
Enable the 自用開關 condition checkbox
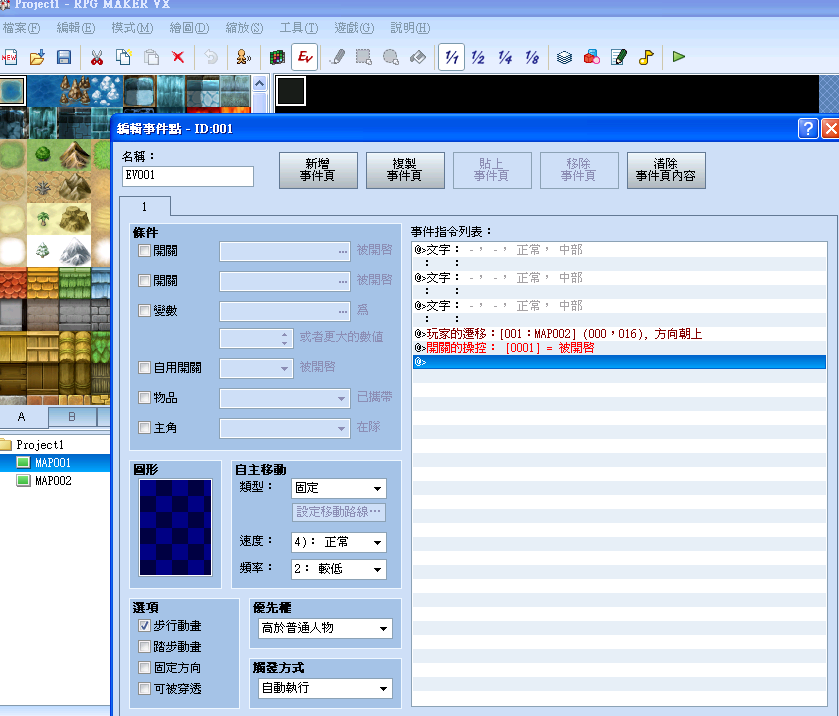[144, 367]
